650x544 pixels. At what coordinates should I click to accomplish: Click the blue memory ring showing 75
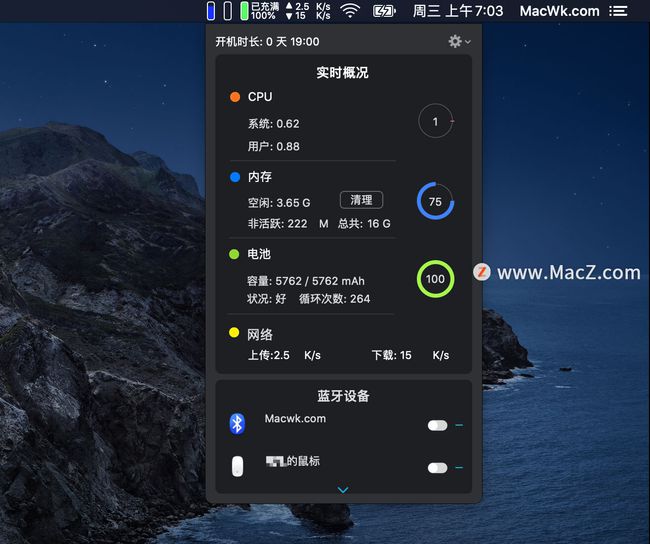click(x=435, y=201)
